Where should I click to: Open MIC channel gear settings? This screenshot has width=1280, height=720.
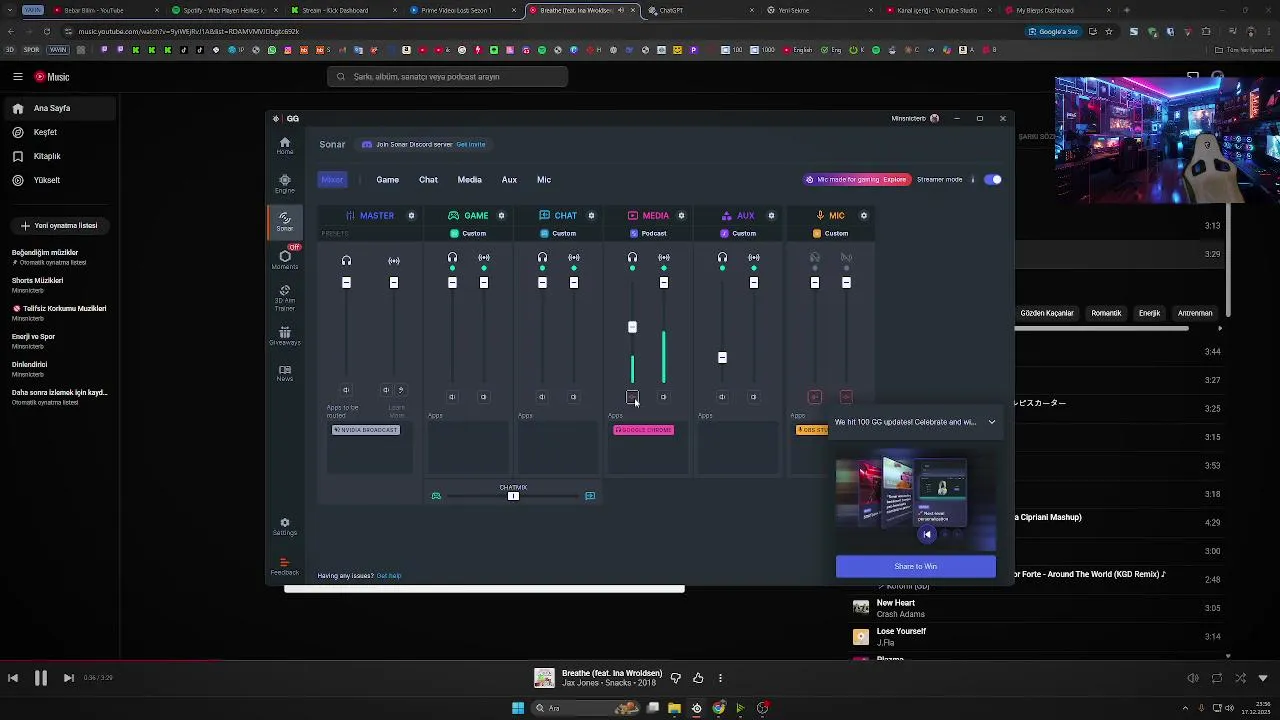click(864, 215)
